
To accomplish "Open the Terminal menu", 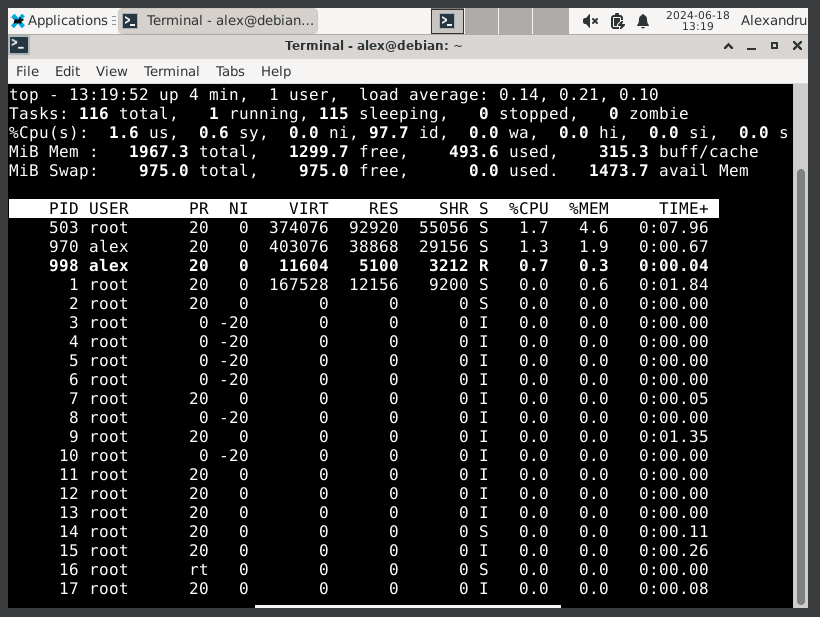I will pos(171,71).
